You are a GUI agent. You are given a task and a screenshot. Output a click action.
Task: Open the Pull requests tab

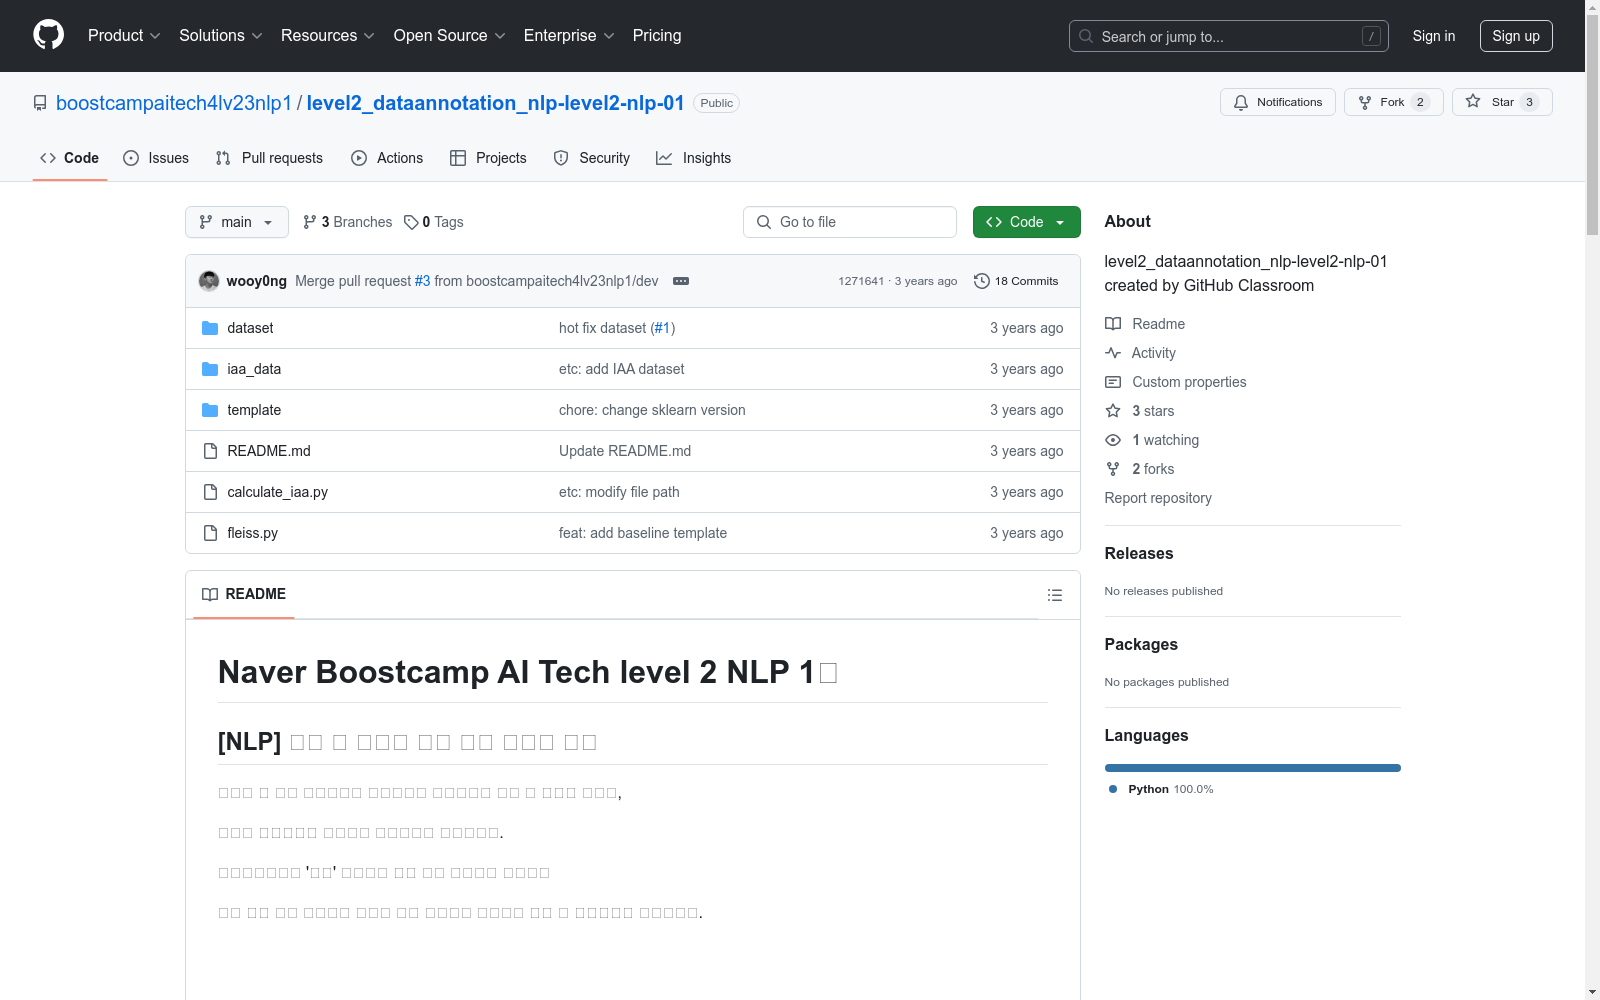coord(269,158)
